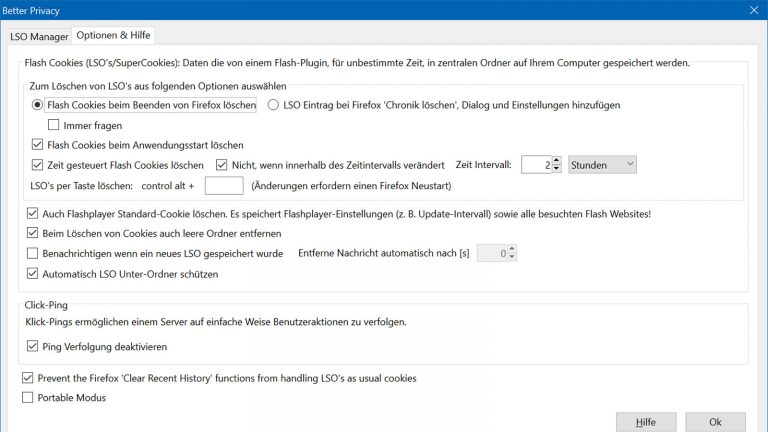
Task: Uncheck 'Zeit gesteuert Flash Cookies löschen'
Action: click(x=39, y=164)
